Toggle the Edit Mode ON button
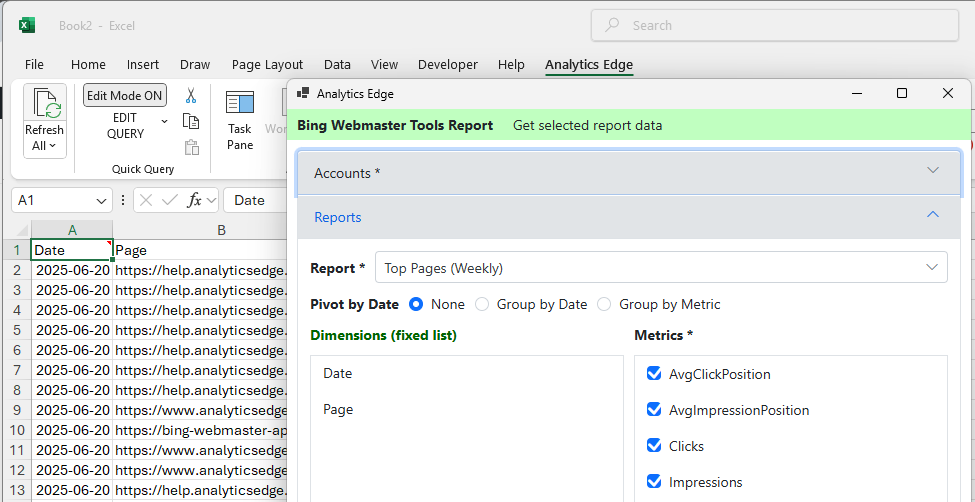 tap(125, 96)
